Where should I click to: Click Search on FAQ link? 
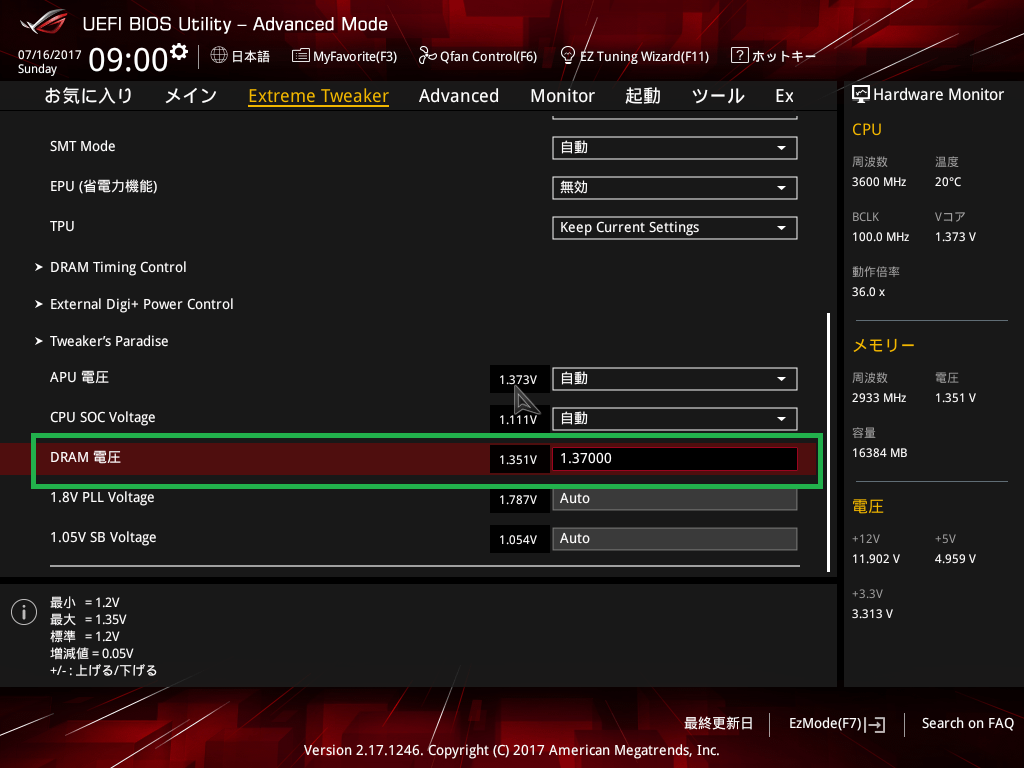967,723
